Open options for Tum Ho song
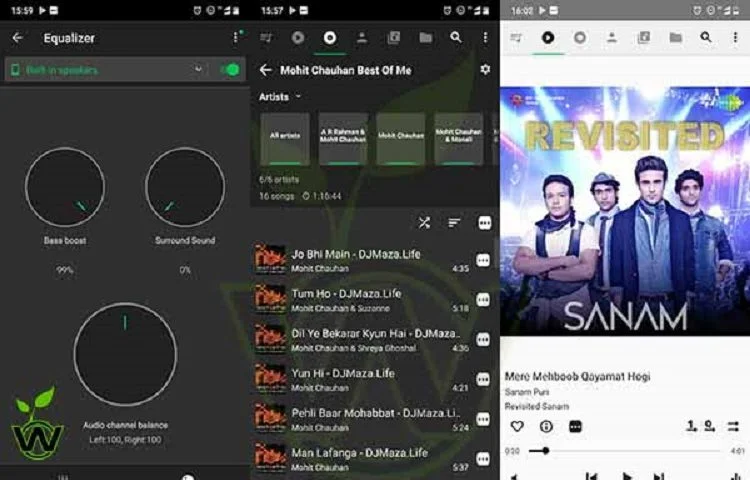This screenshot has height=480, width=750. coord(483,300)
